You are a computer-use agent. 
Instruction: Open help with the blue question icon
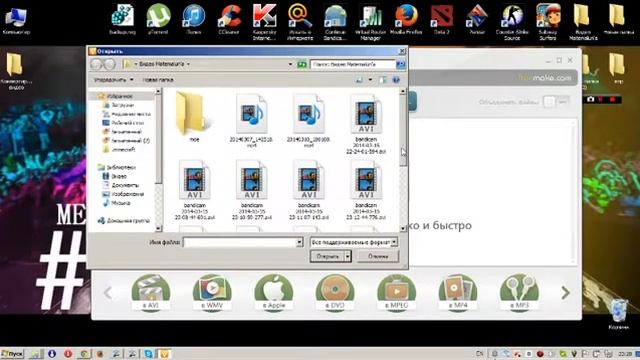396,80
